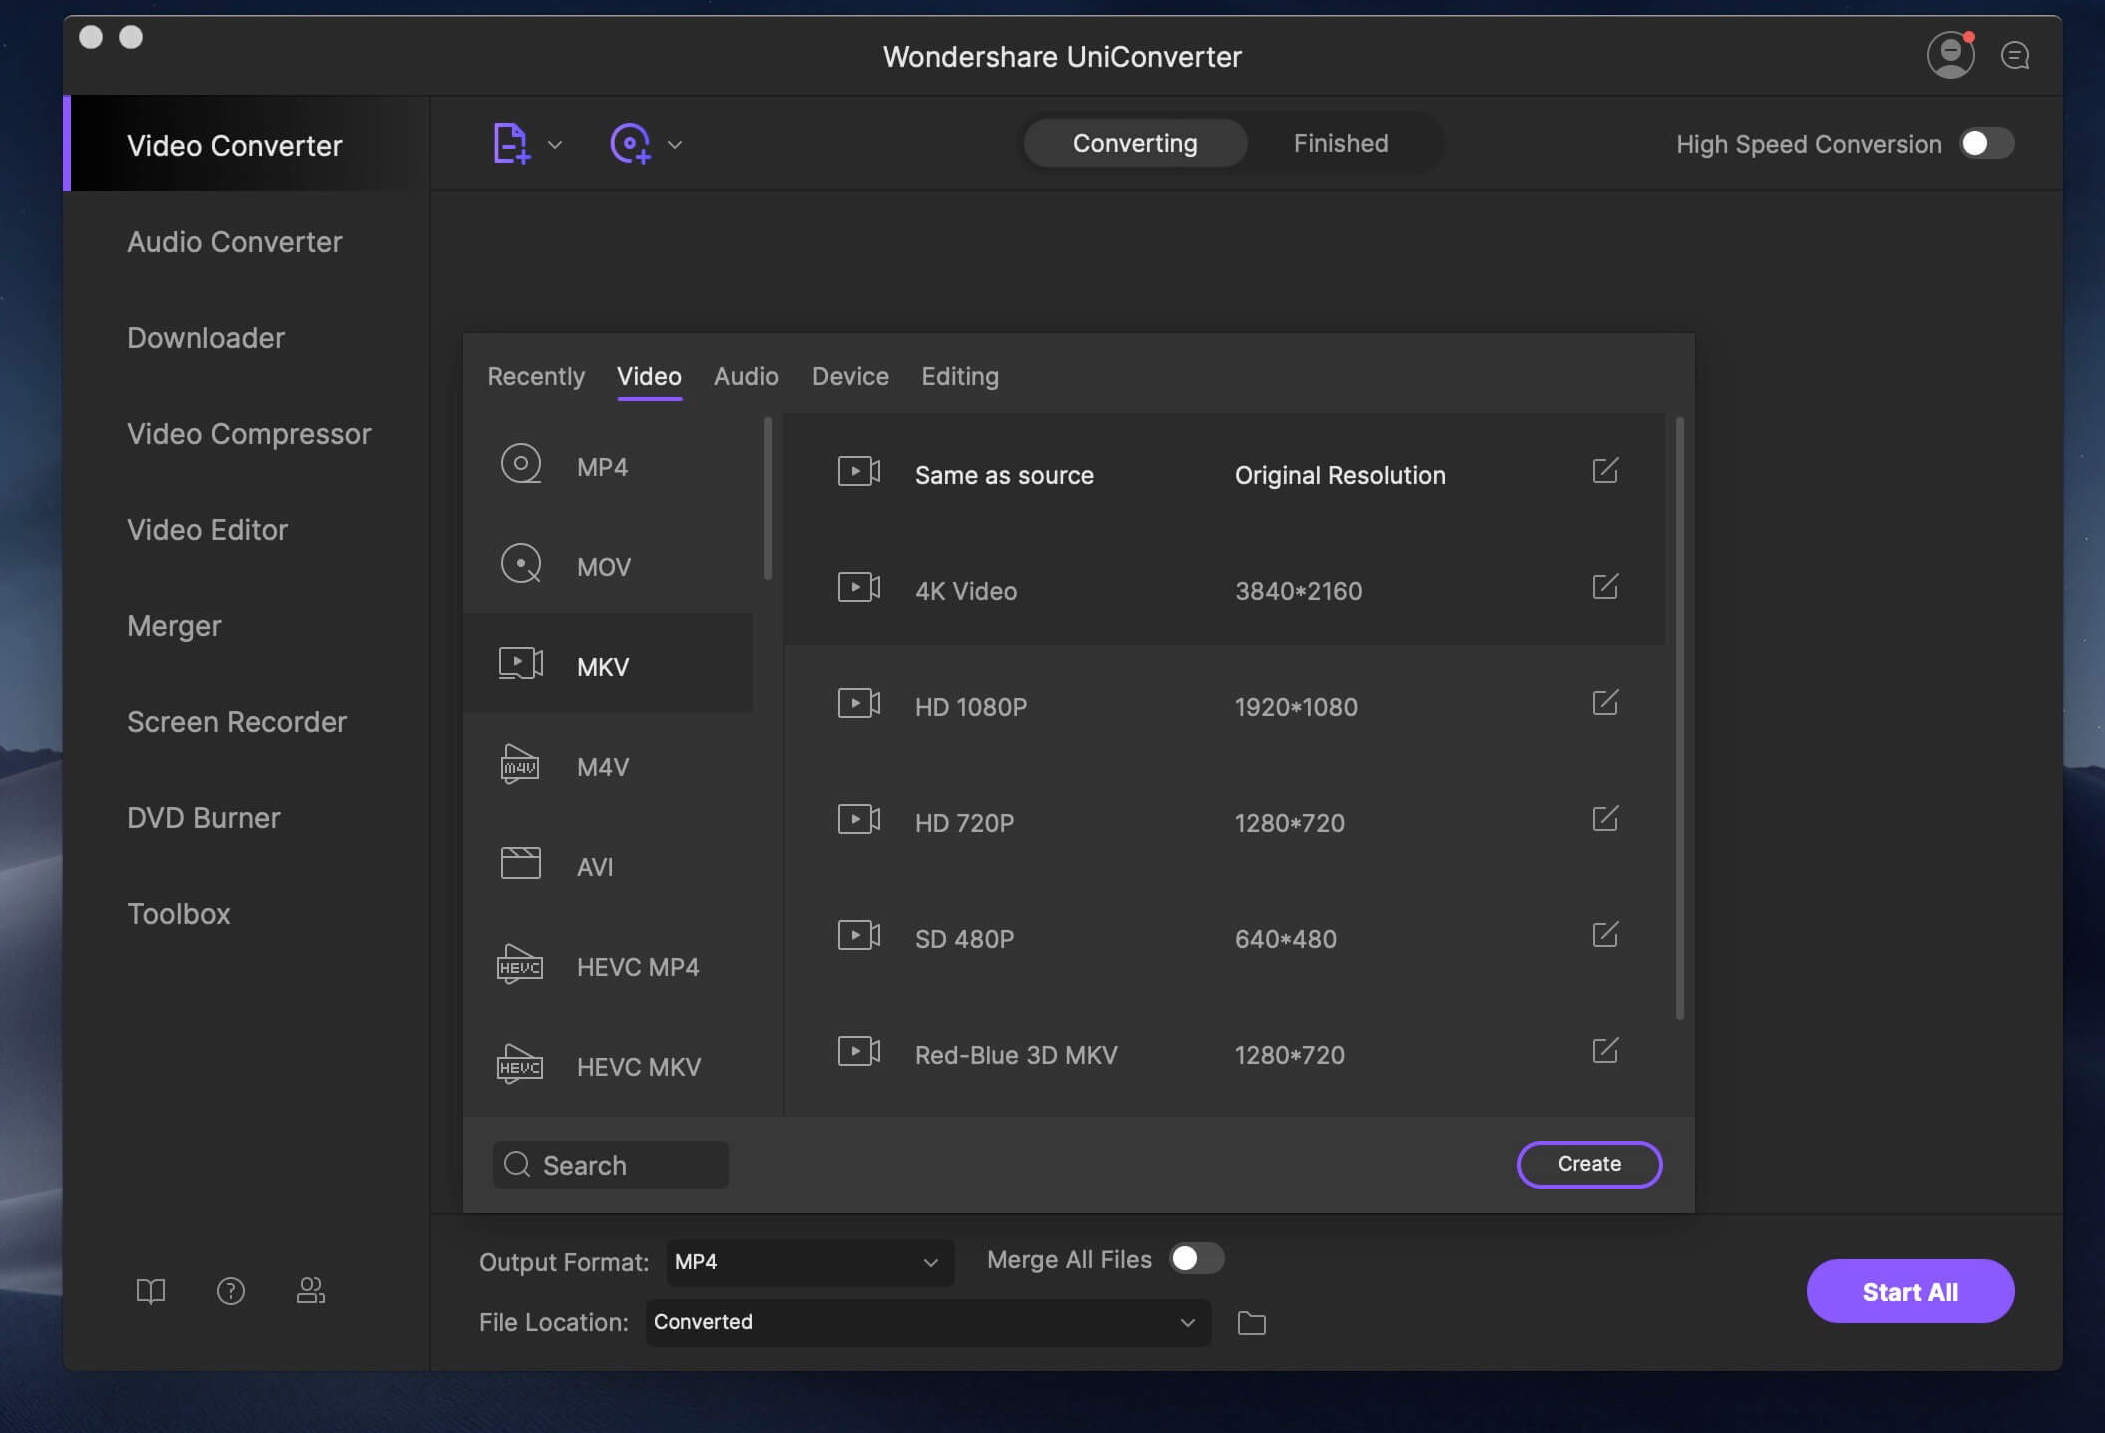Image resolution: width=2105 pixels, height=1433 pixels.
Task: Click the M4V format icon
Action: (520, 765)
